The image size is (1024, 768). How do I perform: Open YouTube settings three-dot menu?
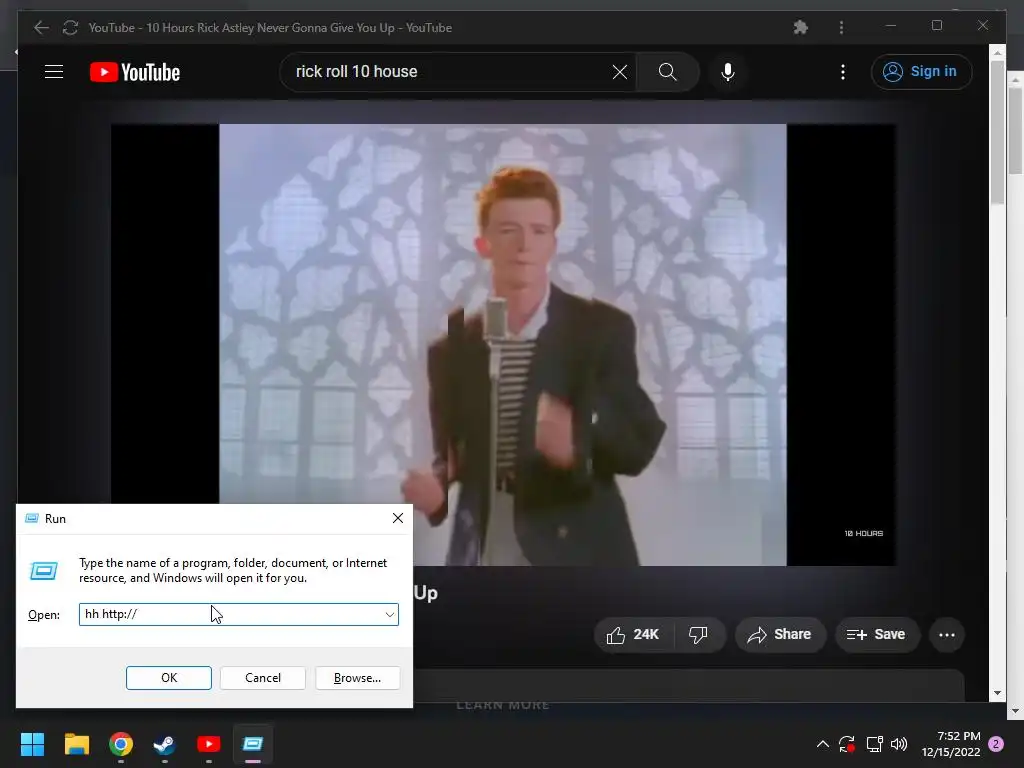pos(842,72)
